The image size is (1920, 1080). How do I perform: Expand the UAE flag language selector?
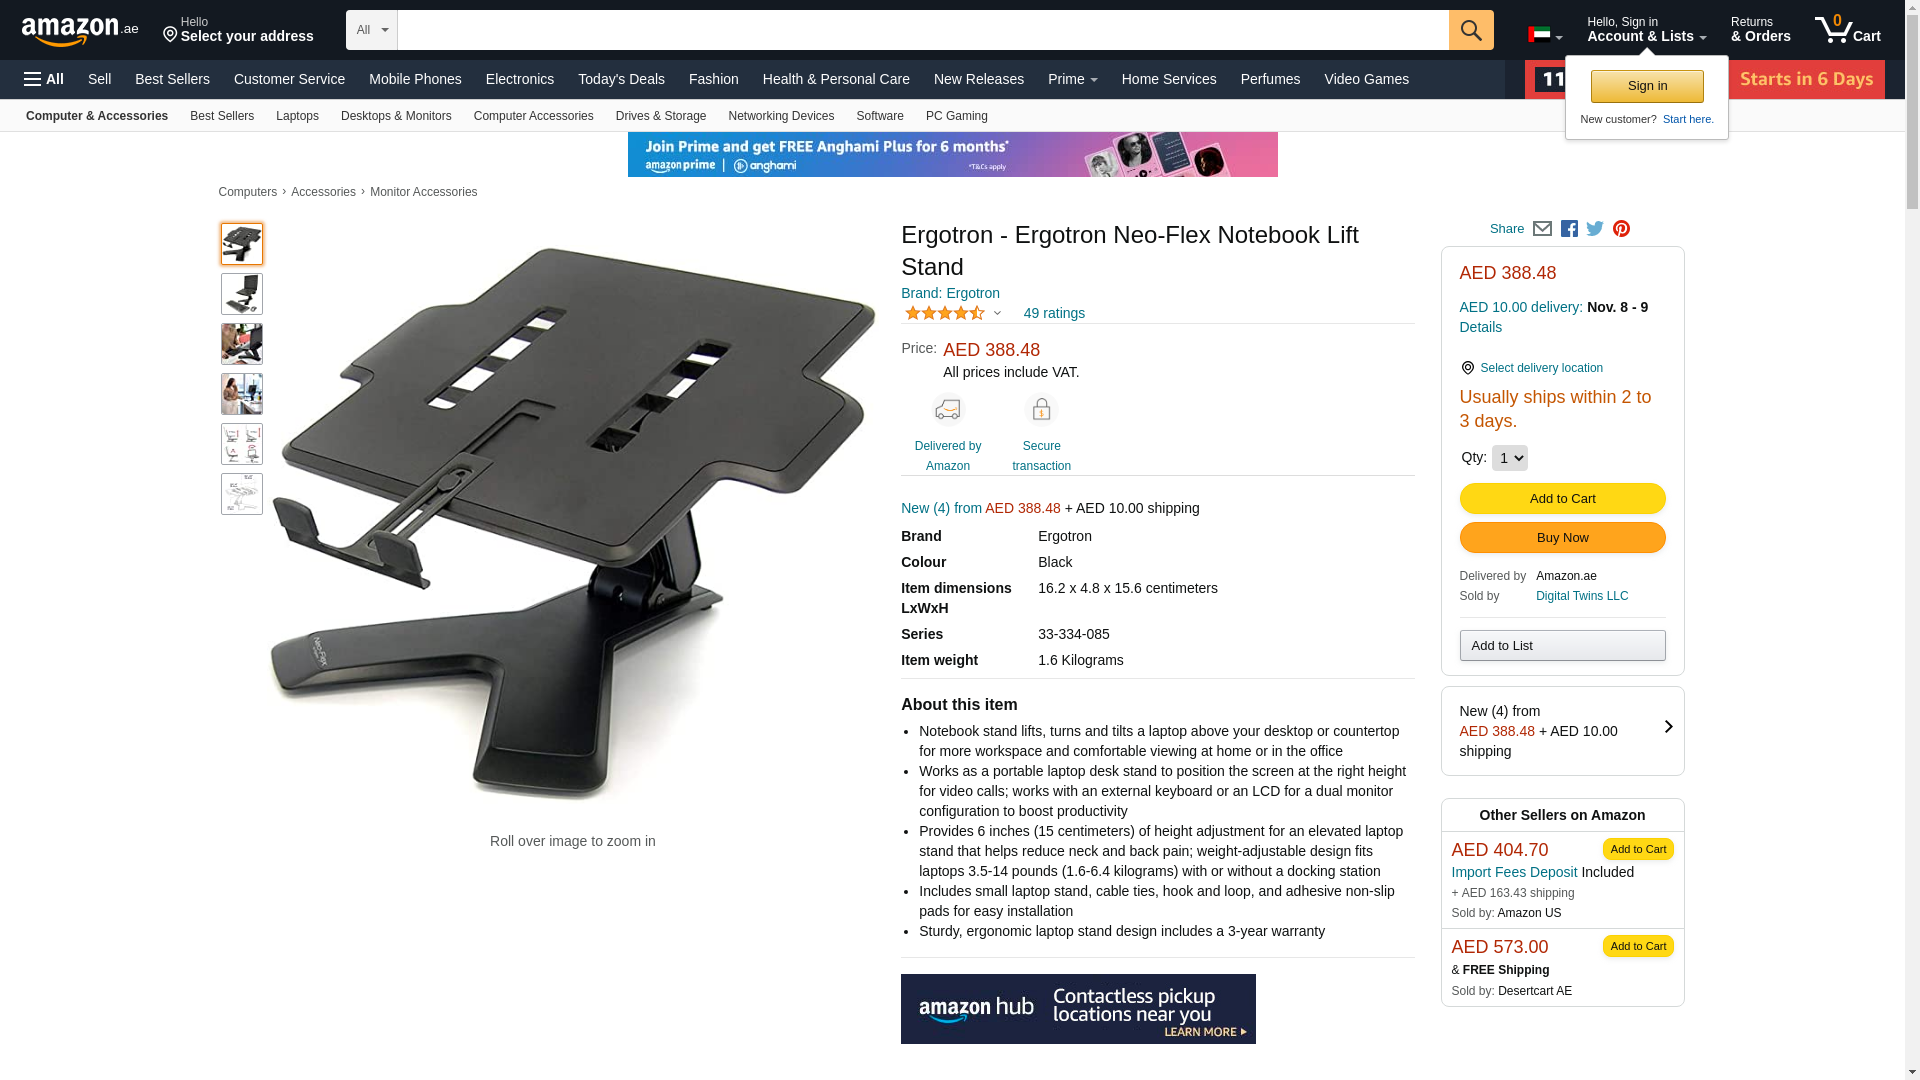(x=1545, y=35)
